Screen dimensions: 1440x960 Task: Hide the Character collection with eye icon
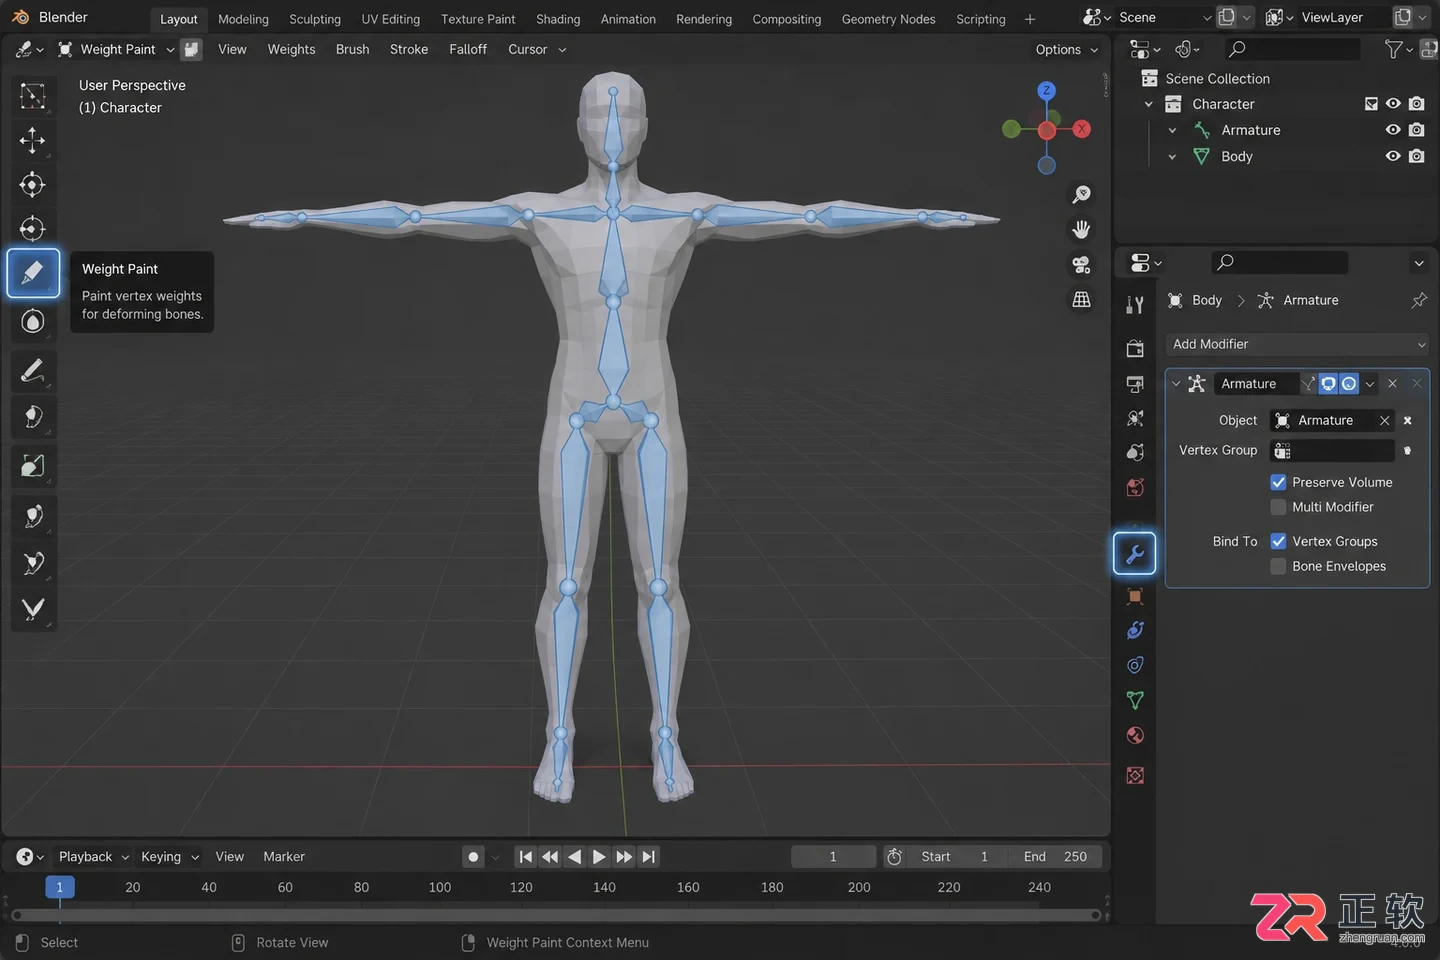(x=1393, y=104)
